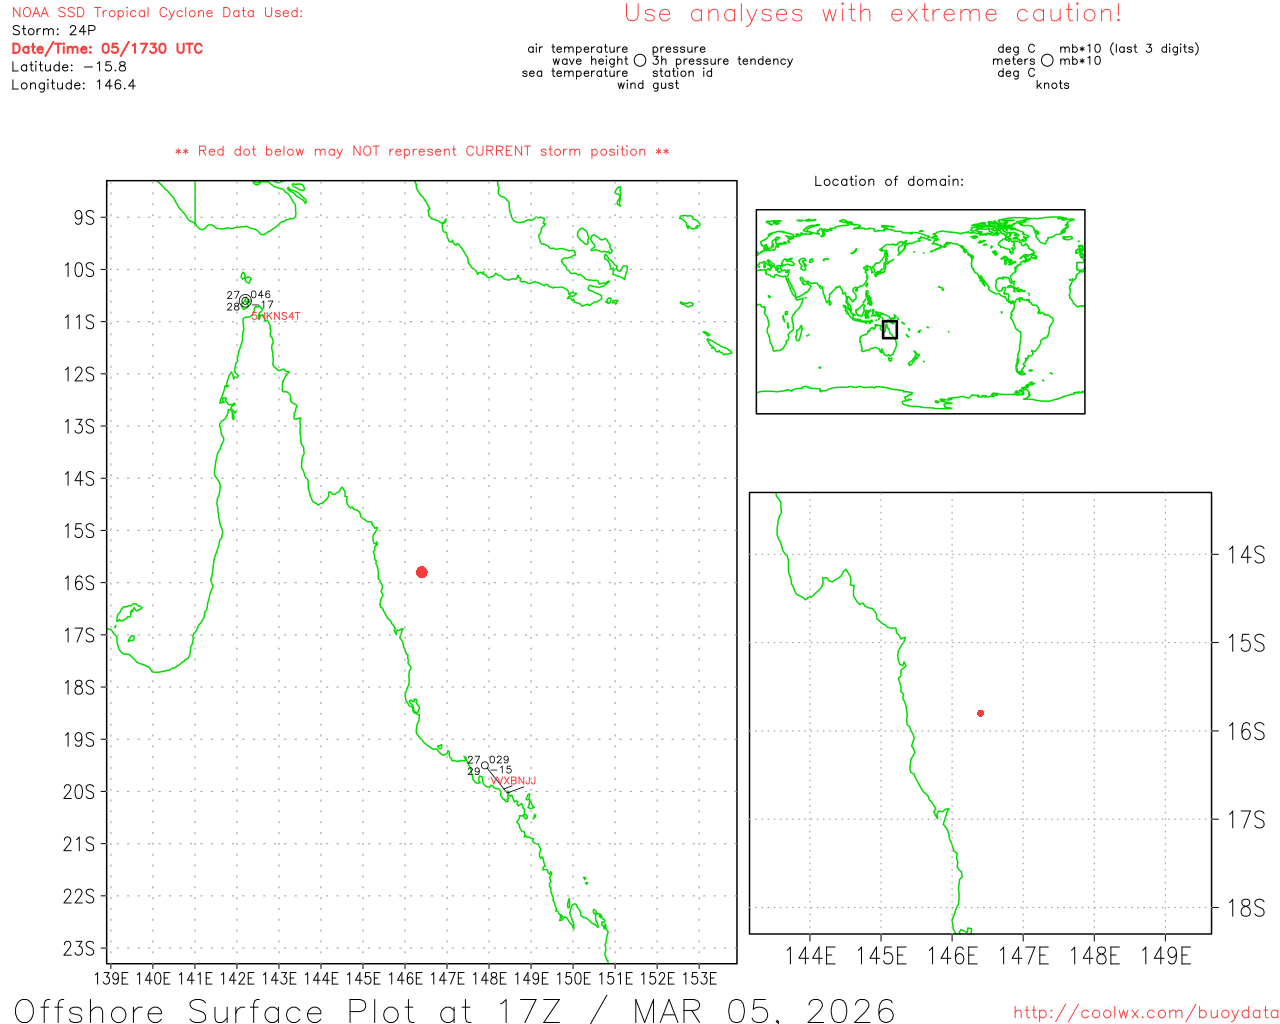Click the '3h pressure tendency' legend label
Screen dimensions: 1280x1024
[x=722, y=61]
